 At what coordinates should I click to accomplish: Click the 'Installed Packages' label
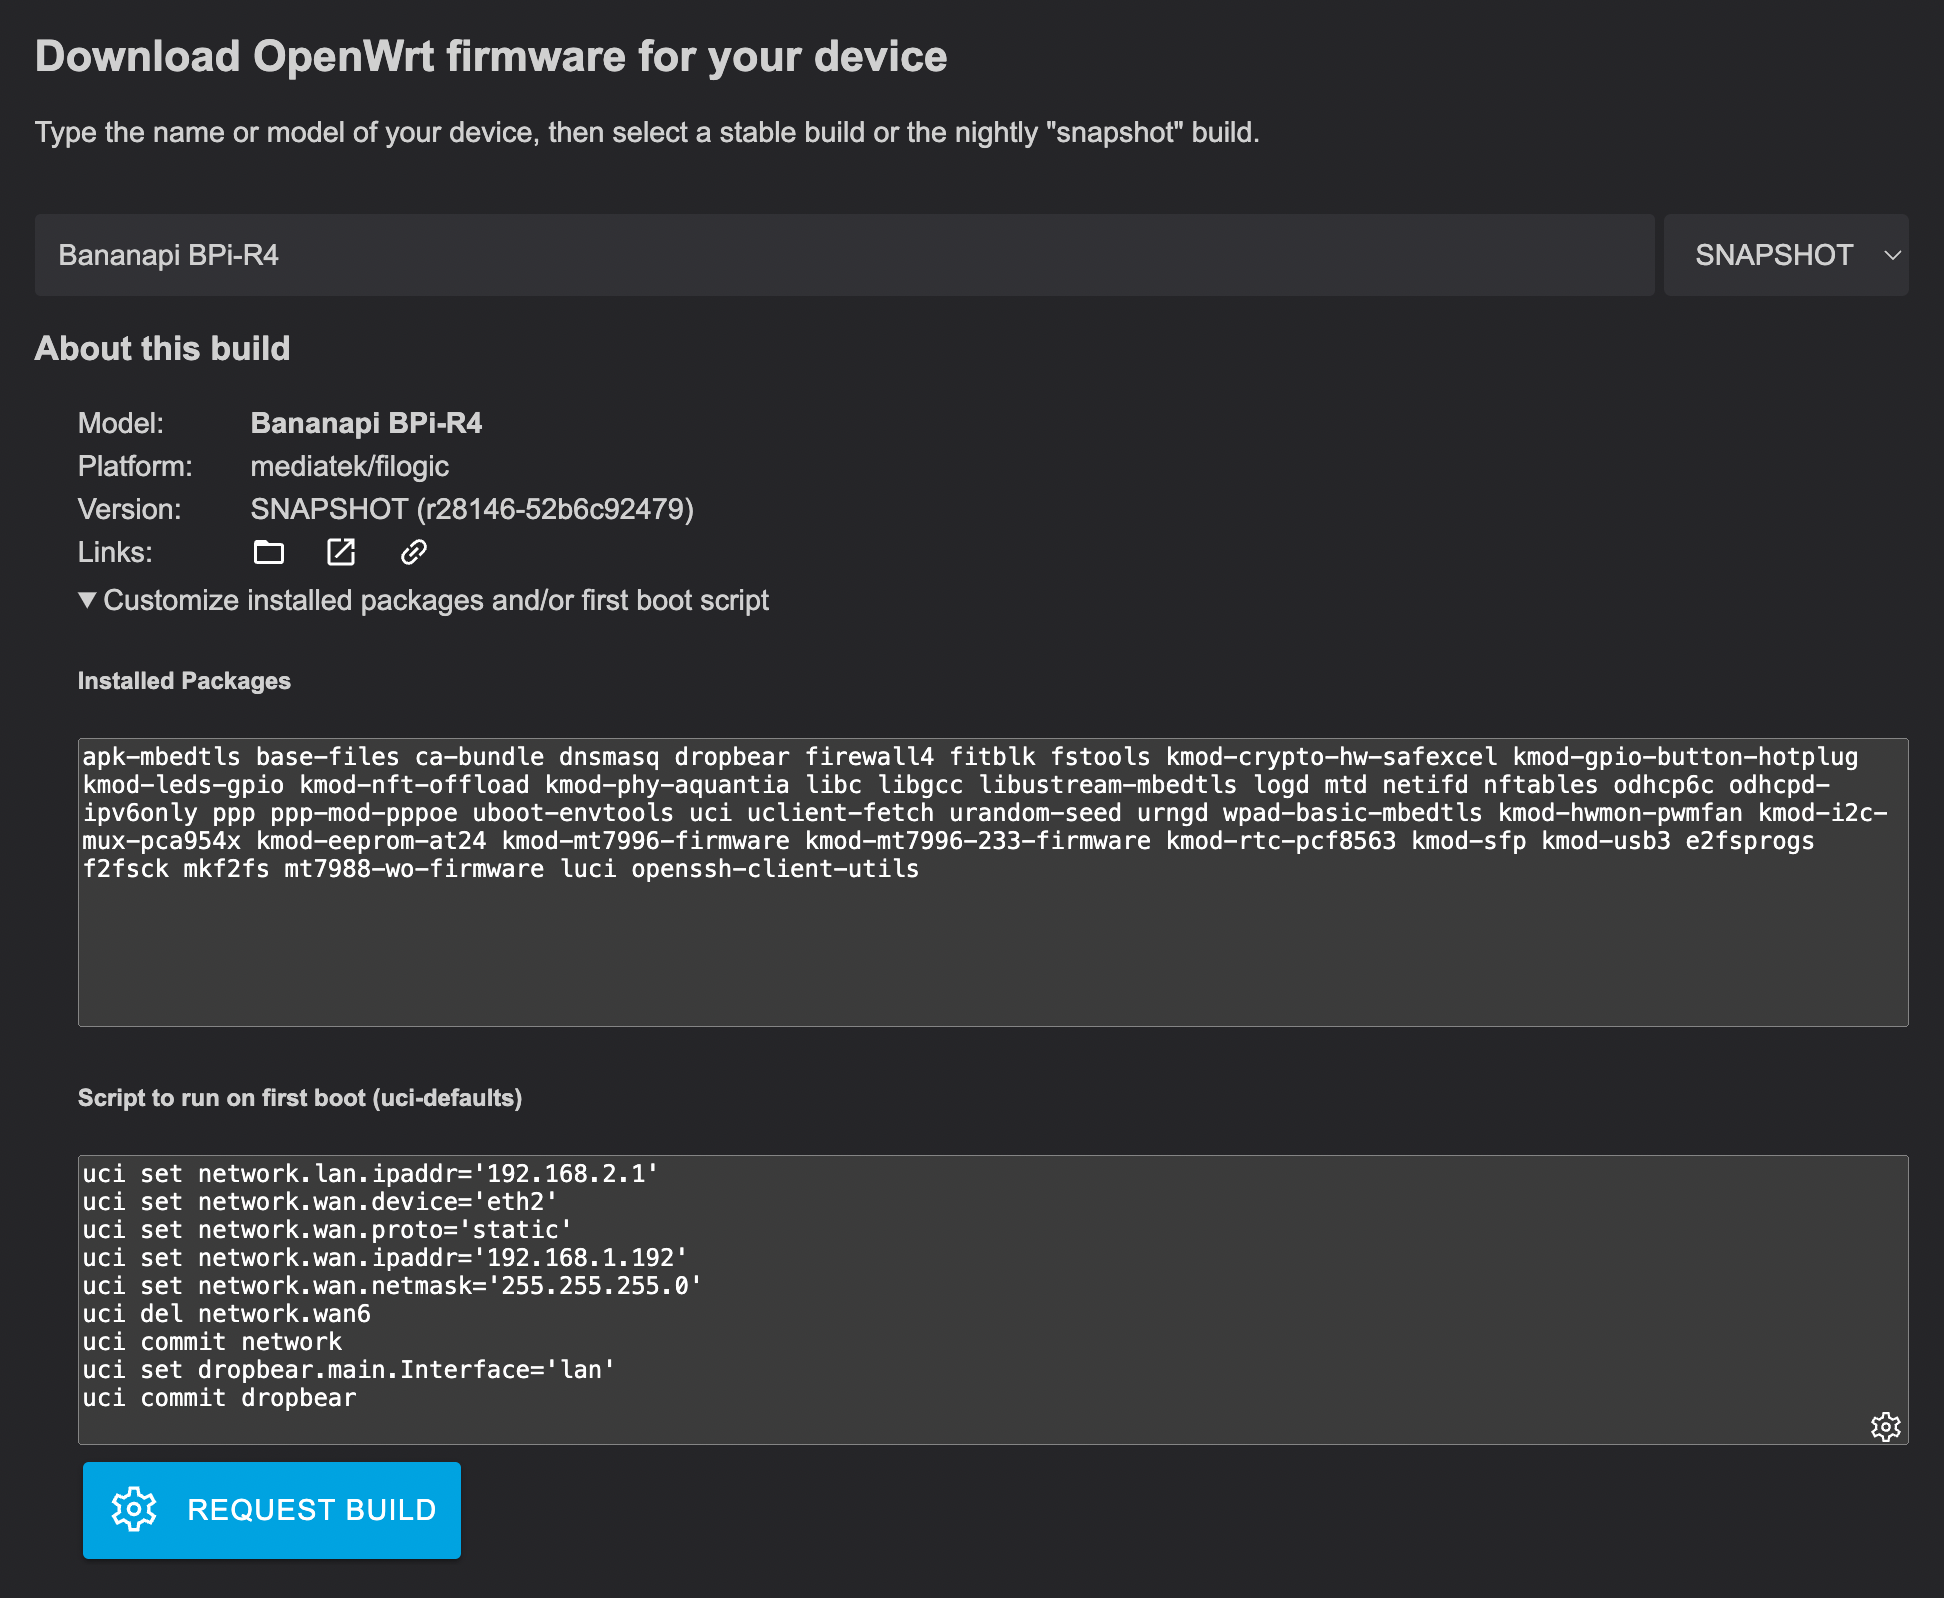184,681
